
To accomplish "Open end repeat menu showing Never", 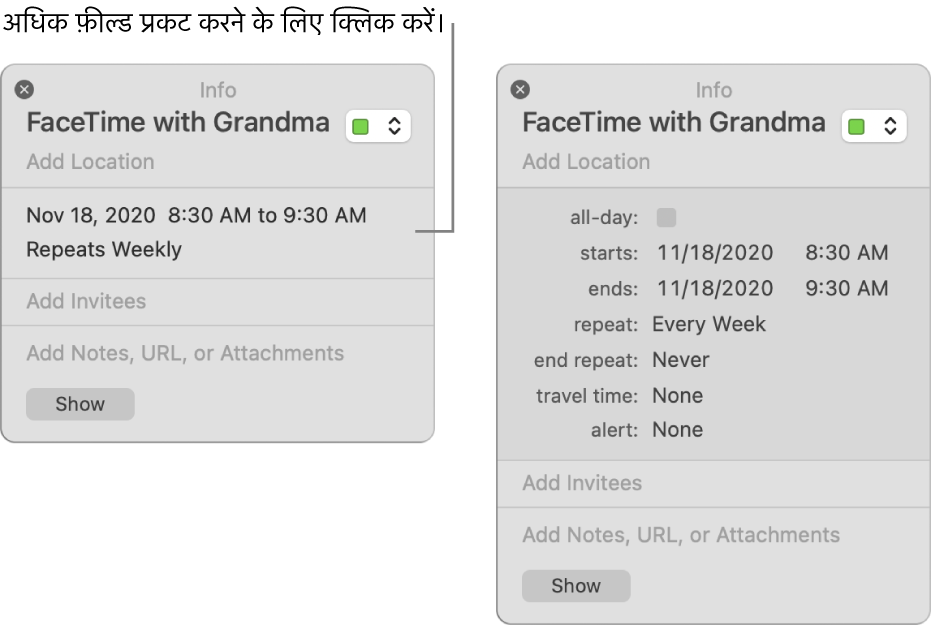I will [x=680, y=360].
